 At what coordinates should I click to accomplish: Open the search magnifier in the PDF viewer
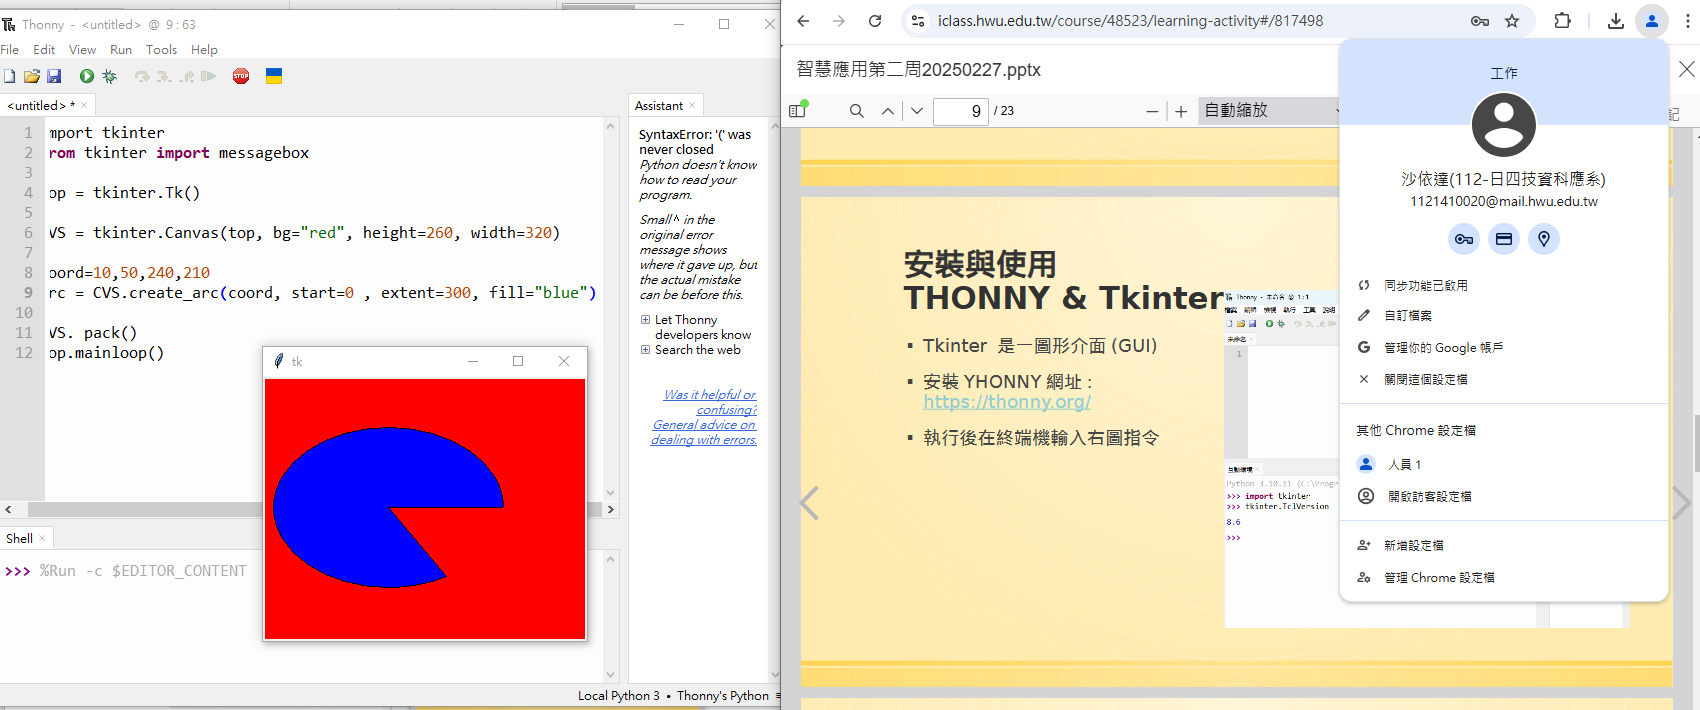click(x=856, y=111)
